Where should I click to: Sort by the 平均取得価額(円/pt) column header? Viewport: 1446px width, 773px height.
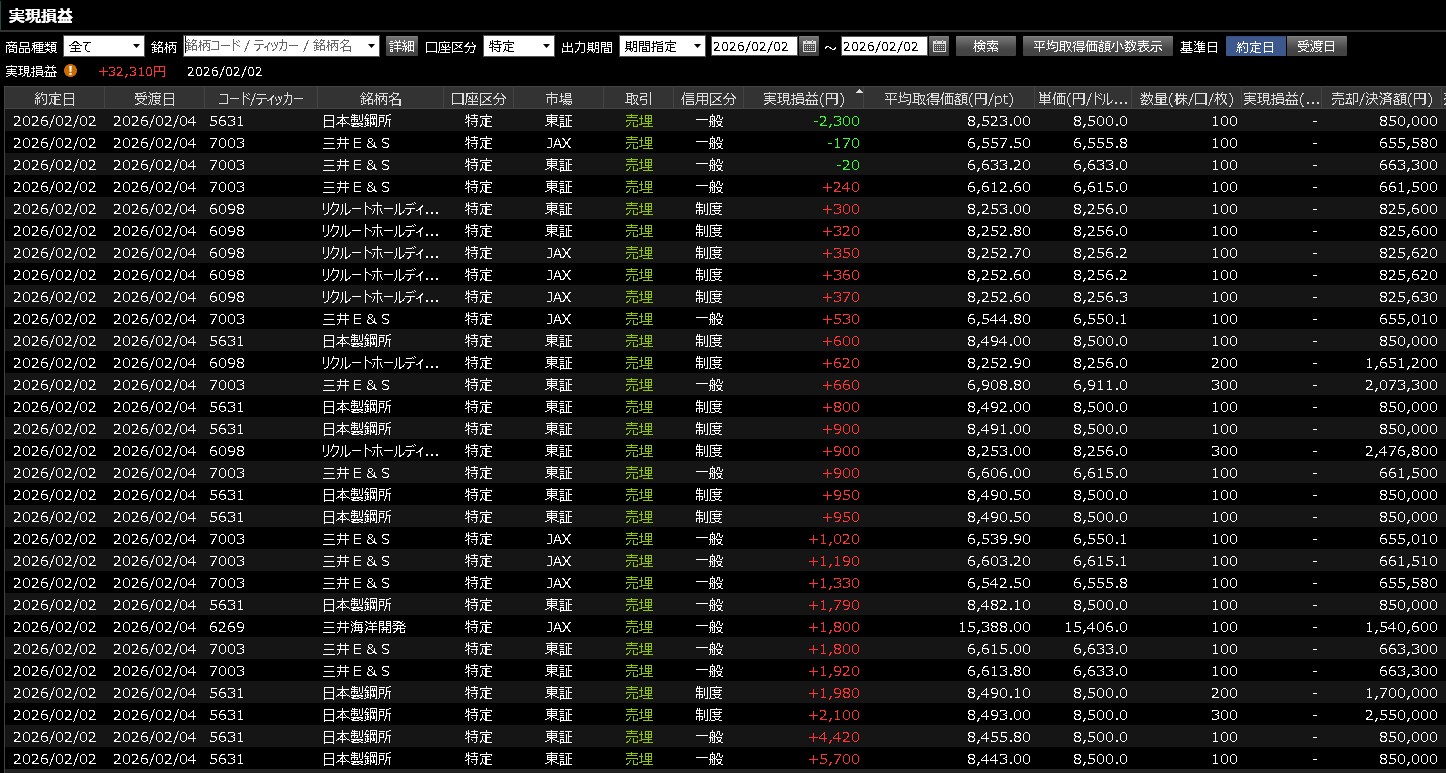click(949, 98)
